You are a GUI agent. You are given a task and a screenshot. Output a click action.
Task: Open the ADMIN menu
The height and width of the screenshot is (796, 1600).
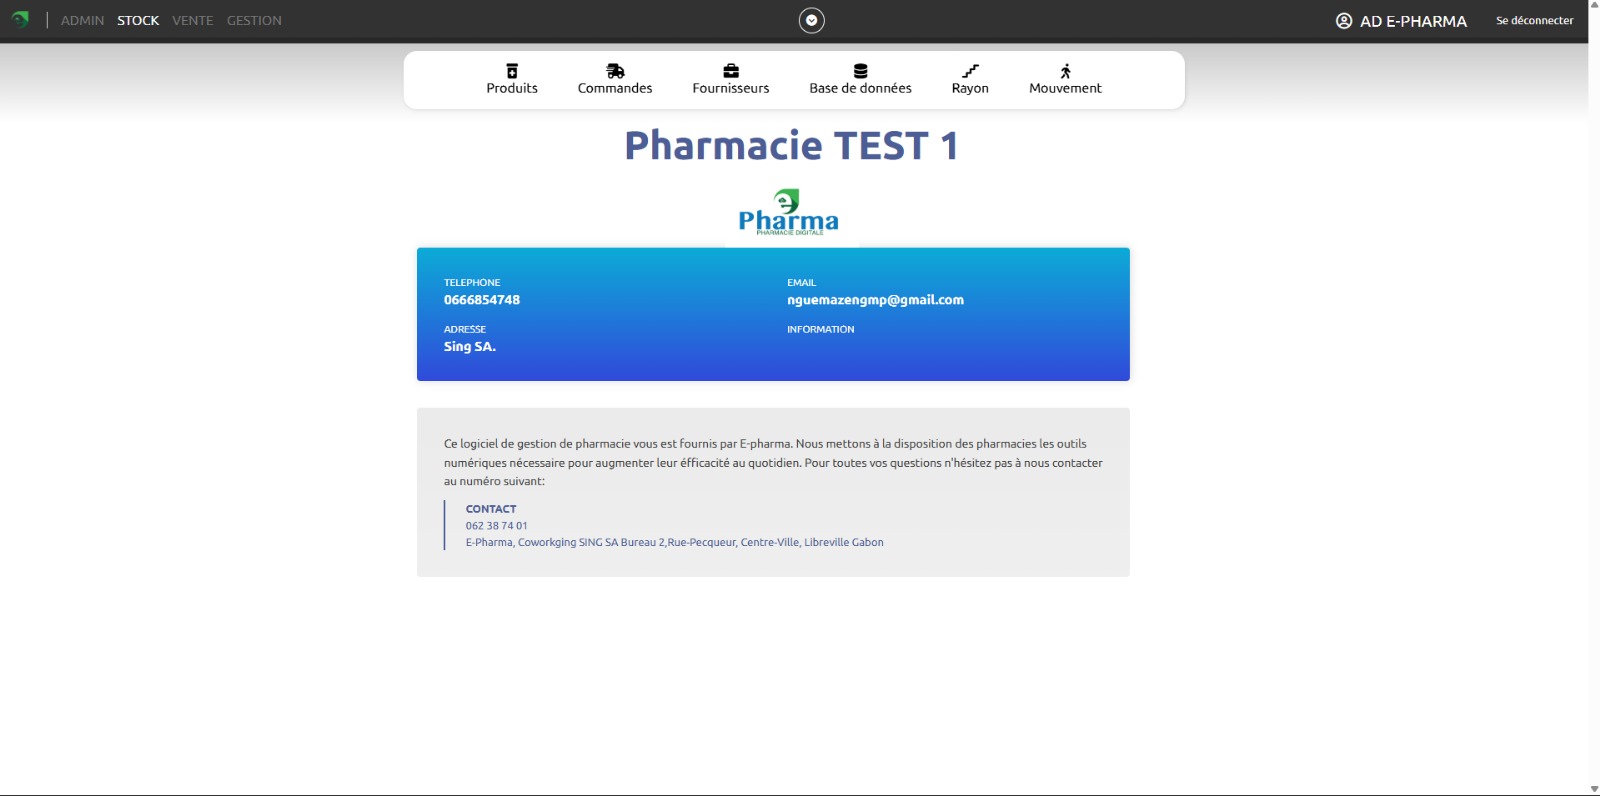(82, 20)
